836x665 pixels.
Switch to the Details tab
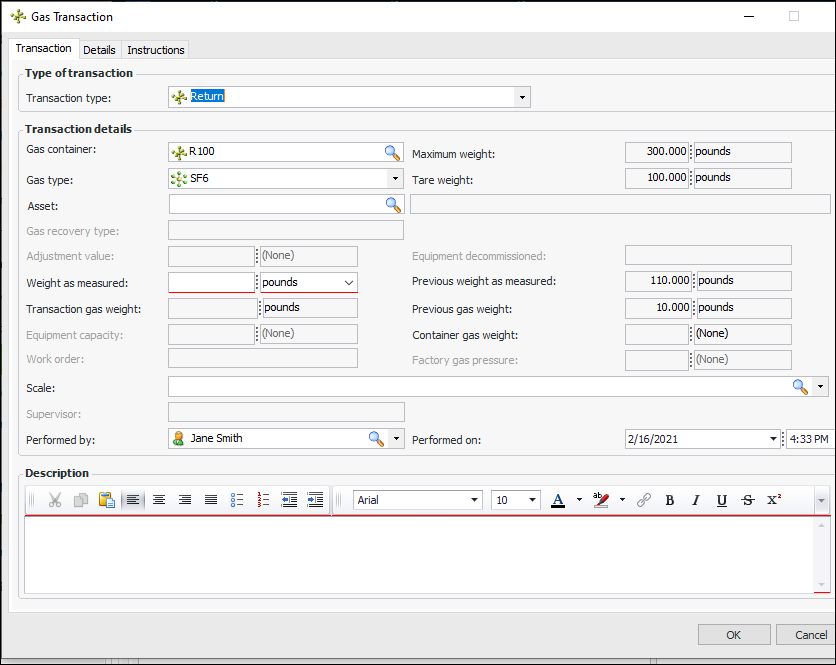(x=99, y=50)
